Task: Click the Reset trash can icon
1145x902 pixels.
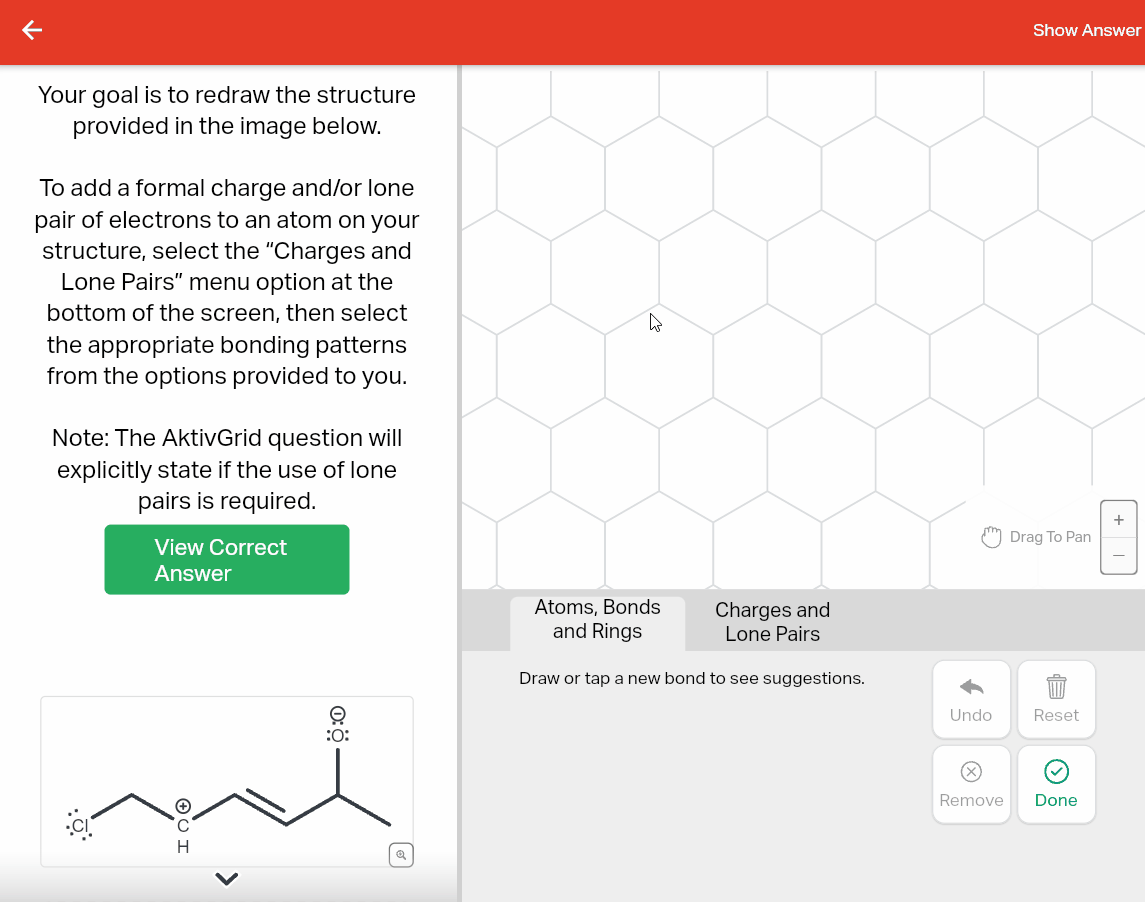Action: click(x=1056, y=687)
